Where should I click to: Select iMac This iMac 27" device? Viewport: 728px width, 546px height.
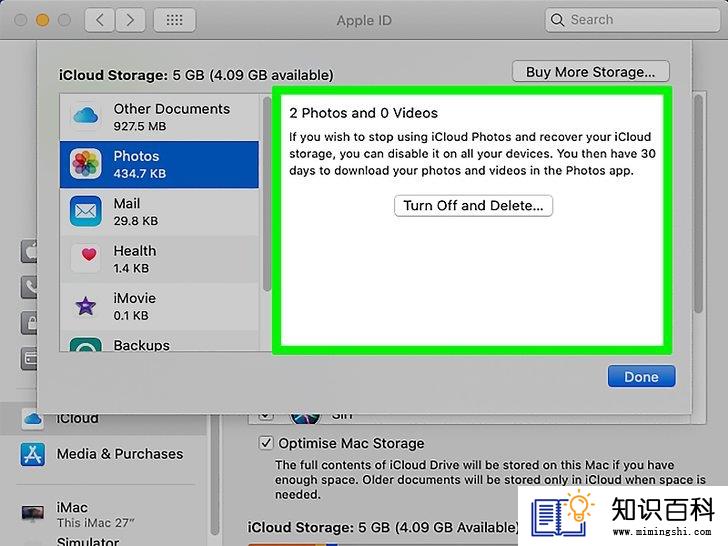[95, 514]
